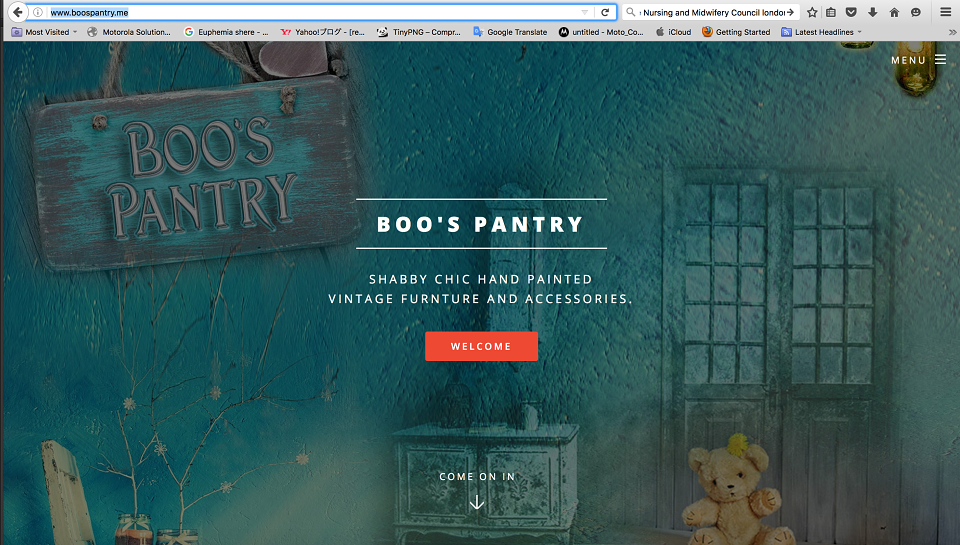Open Firefox hamburger menu

tap(945, 12)
